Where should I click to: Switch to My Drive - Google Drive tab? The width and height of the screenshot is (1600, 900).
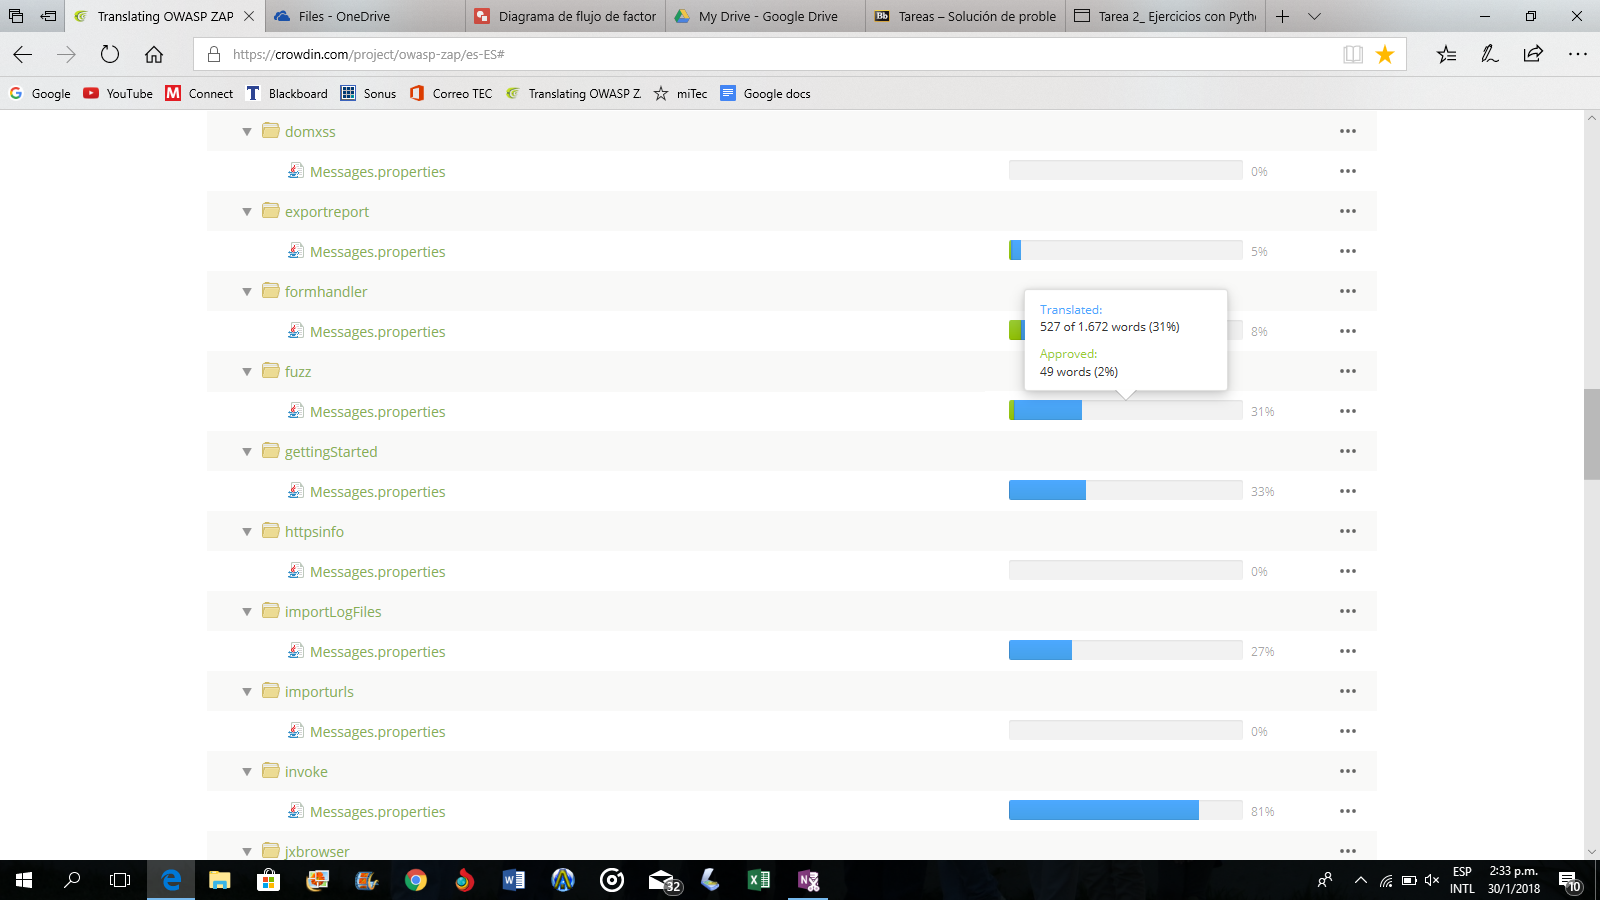pos(765,16)
